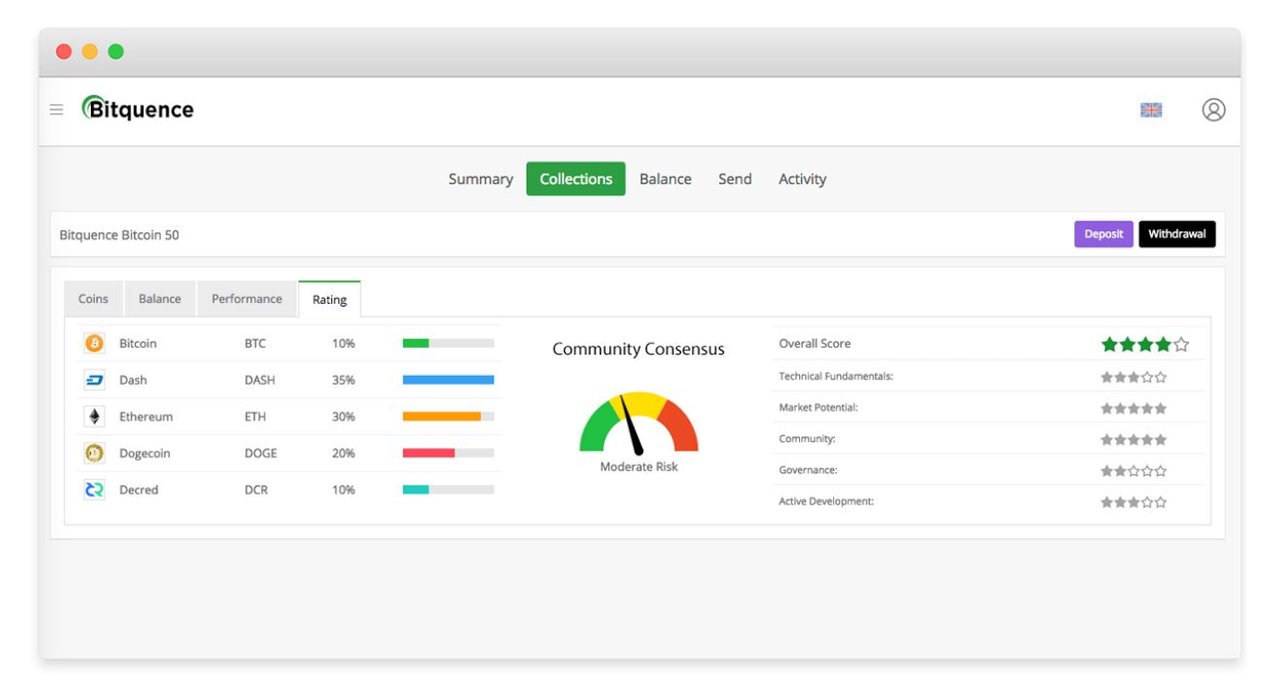1280x699 pixels.
Task: Select the Ethereum name in the list
Action: 146,417
